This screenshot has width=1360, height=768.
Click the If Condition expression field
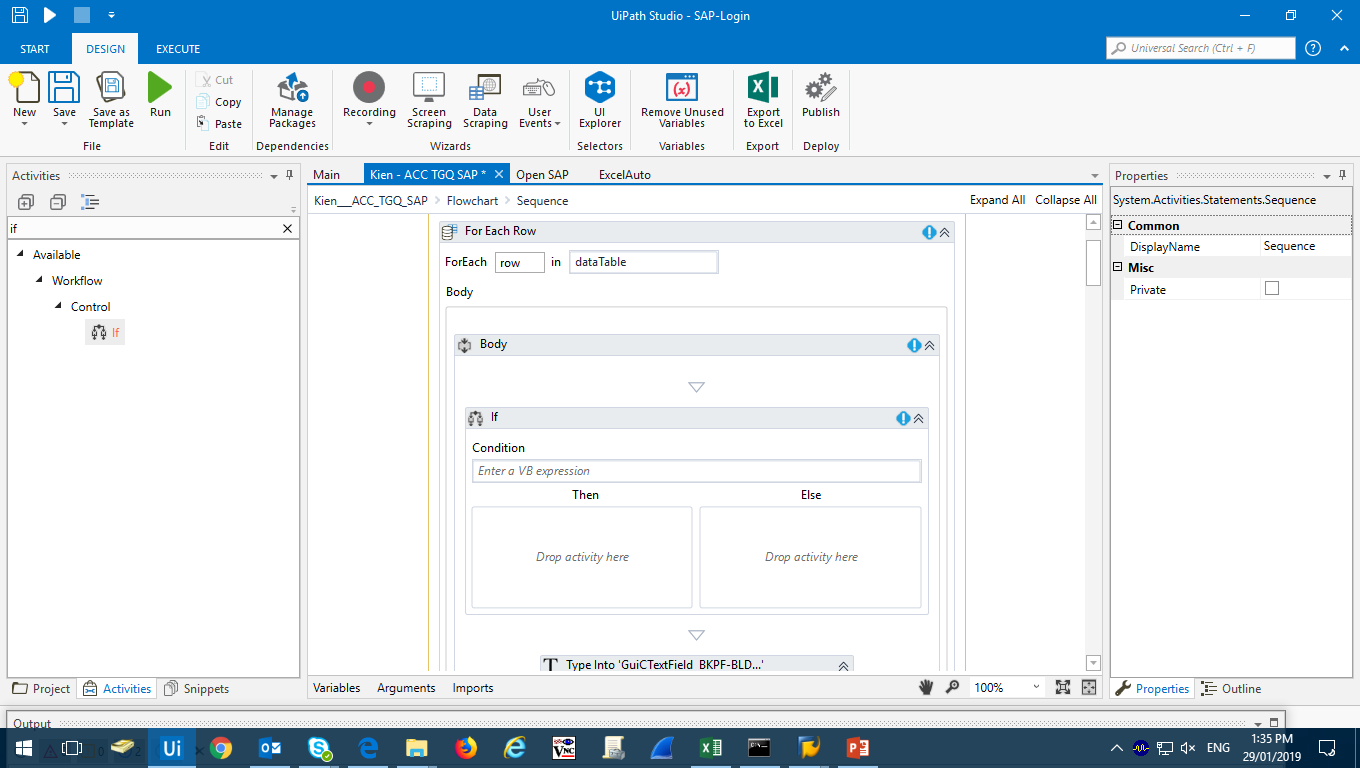click(x=696, y=471)
